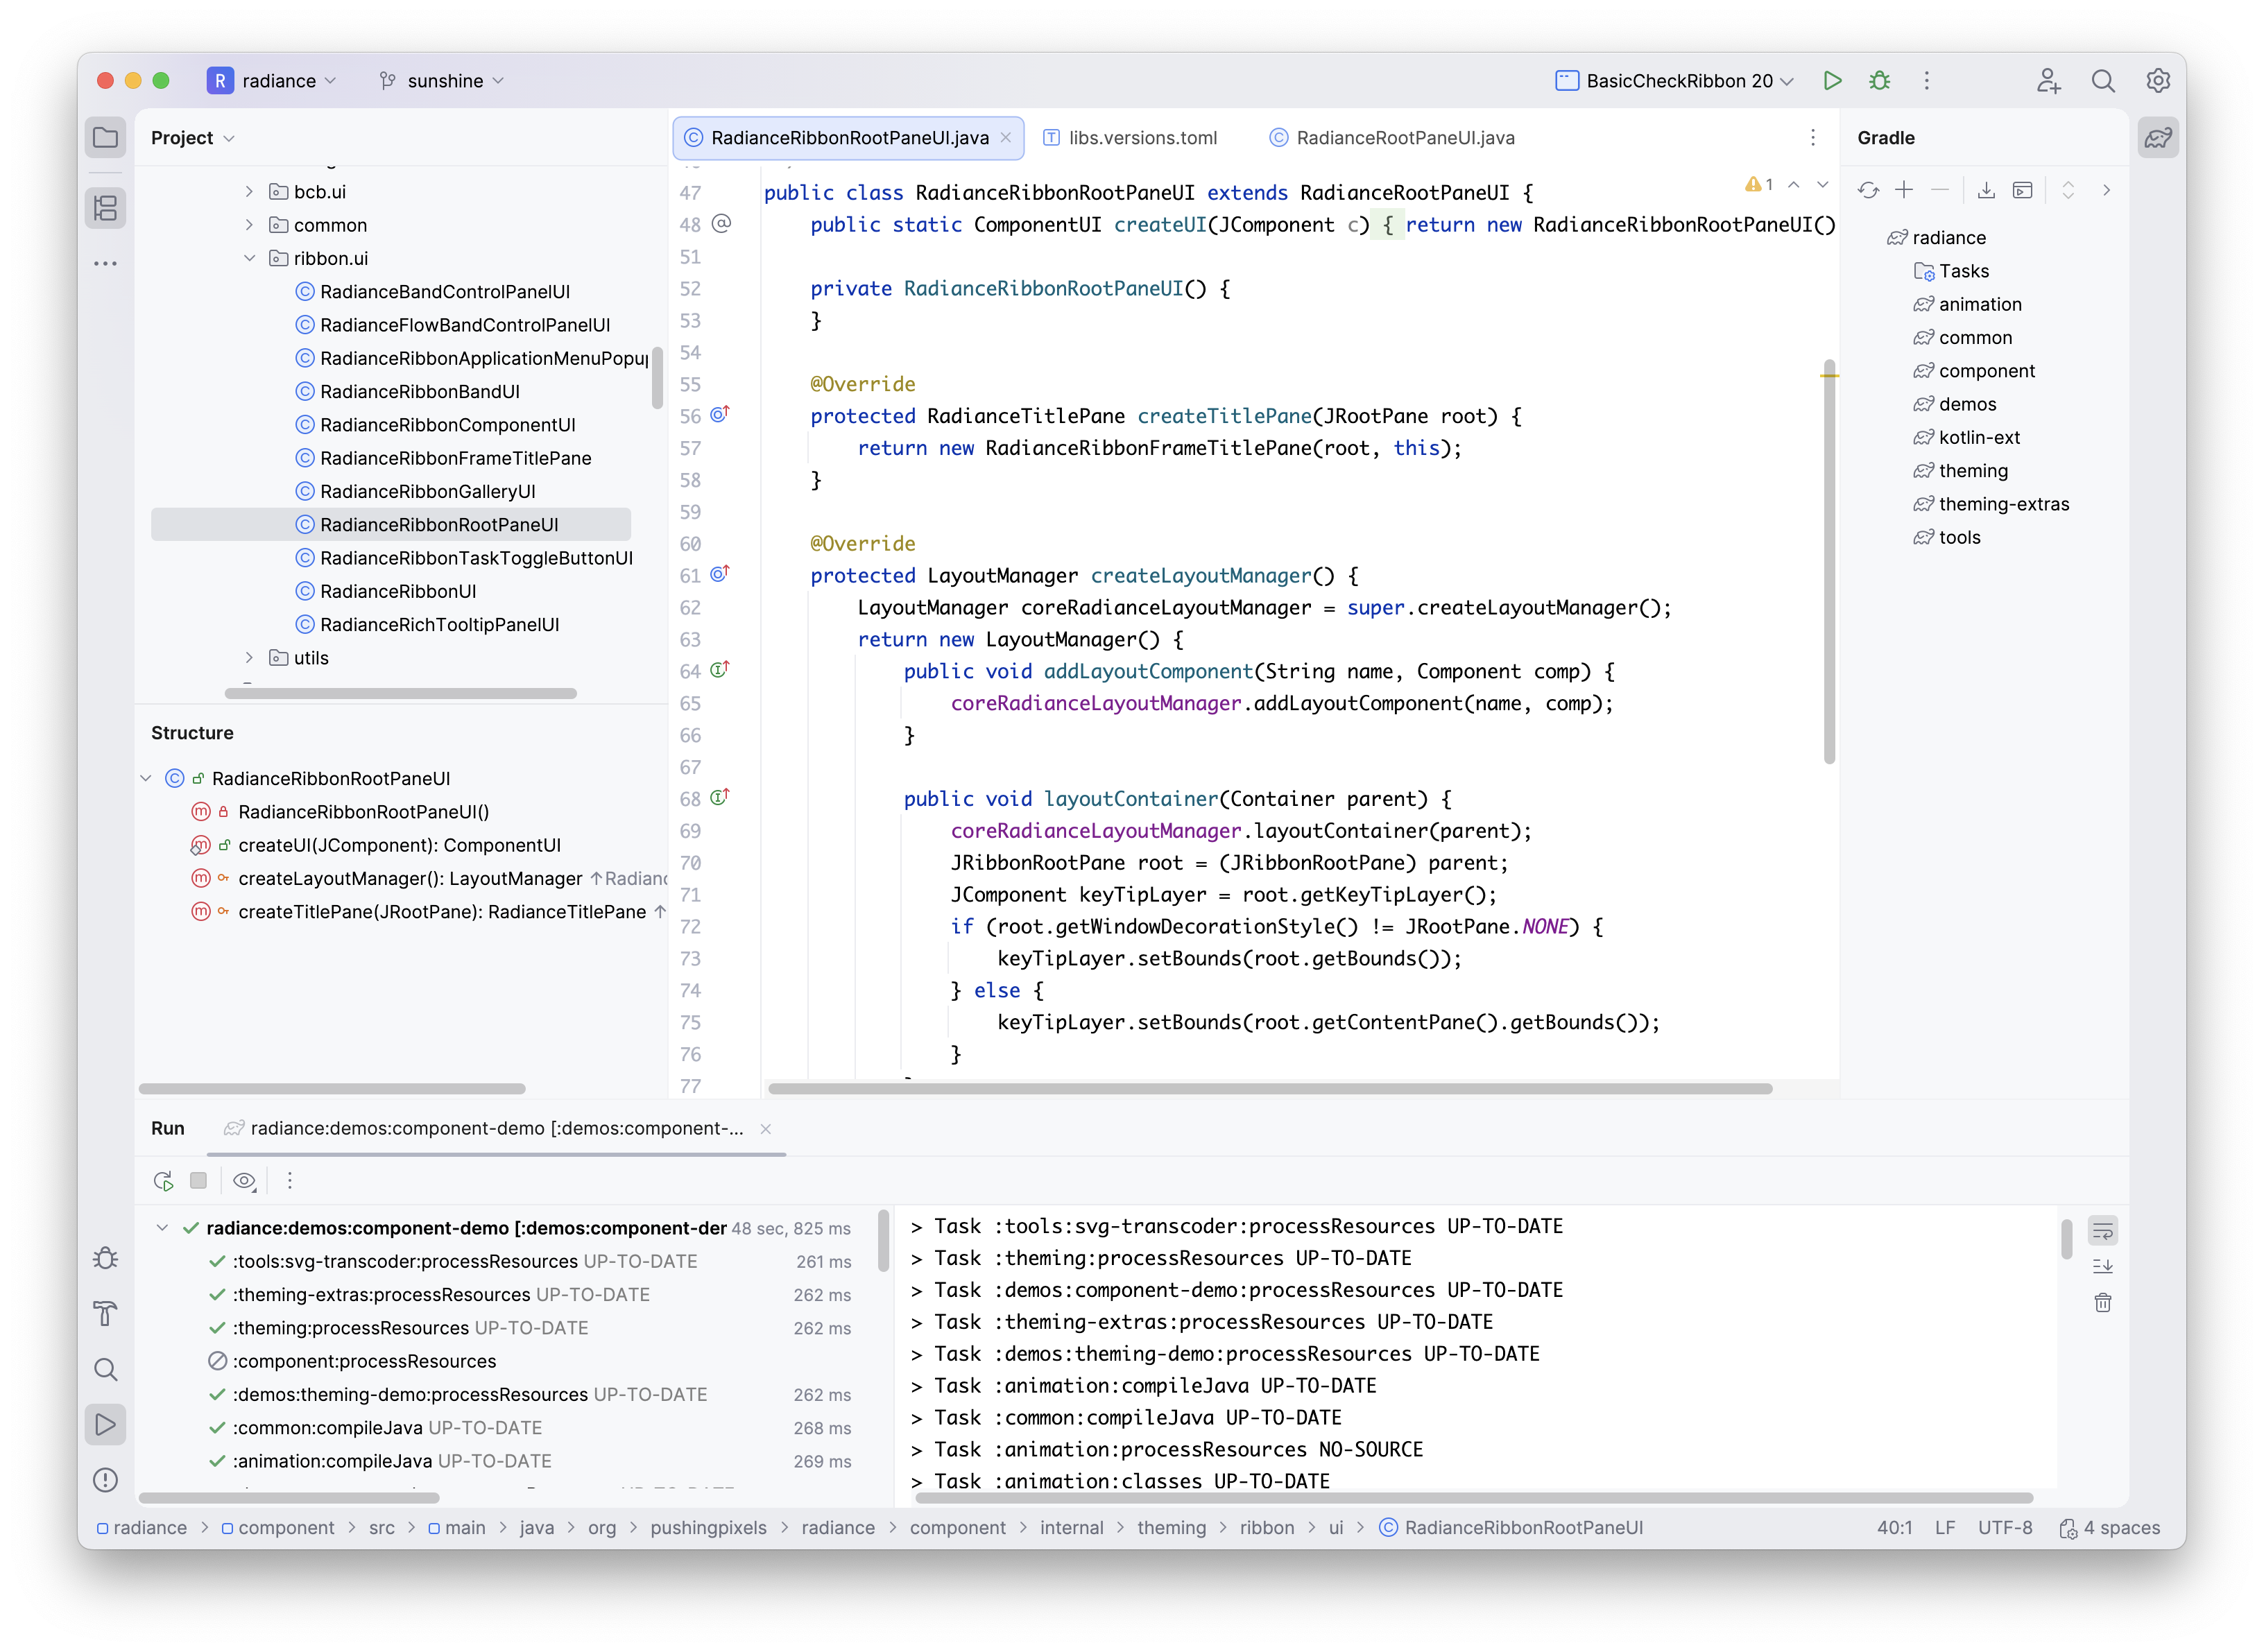Open the Gradle tool window elephant icon
Image resolution: width=2264 pixels, height=1652 pixels.
click(2158, 137)
